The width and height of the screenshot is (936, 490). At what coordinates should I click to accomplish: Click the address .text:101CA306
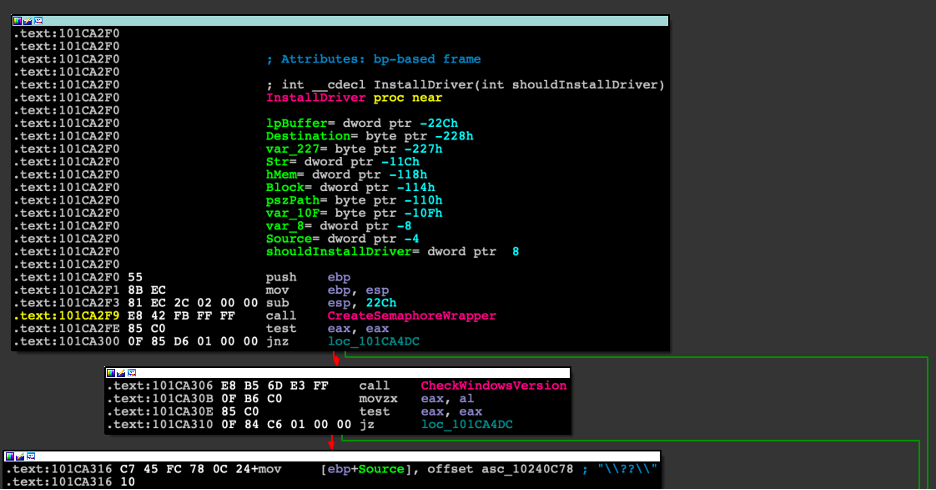click(x=159, y=386)
